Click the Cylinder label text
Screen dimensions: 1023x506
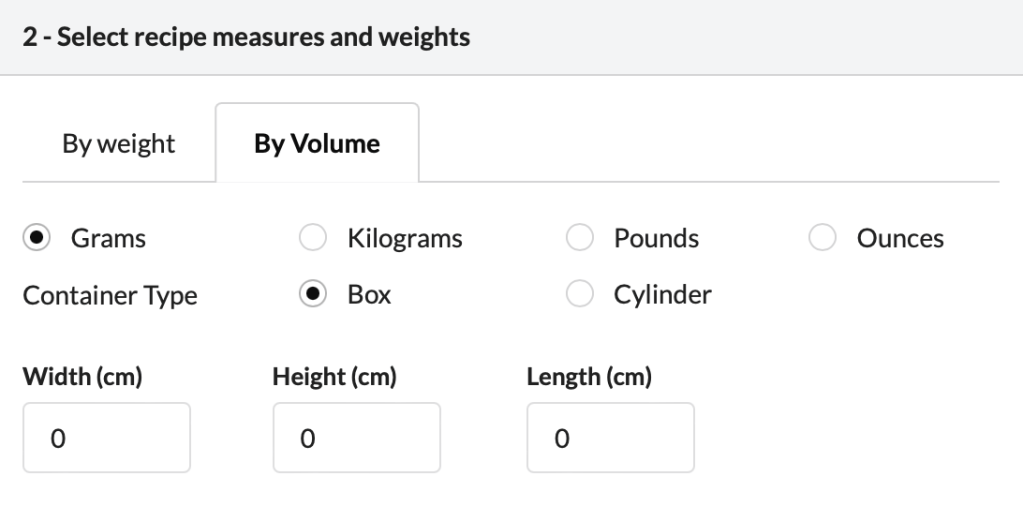click(x=662, y=295)
